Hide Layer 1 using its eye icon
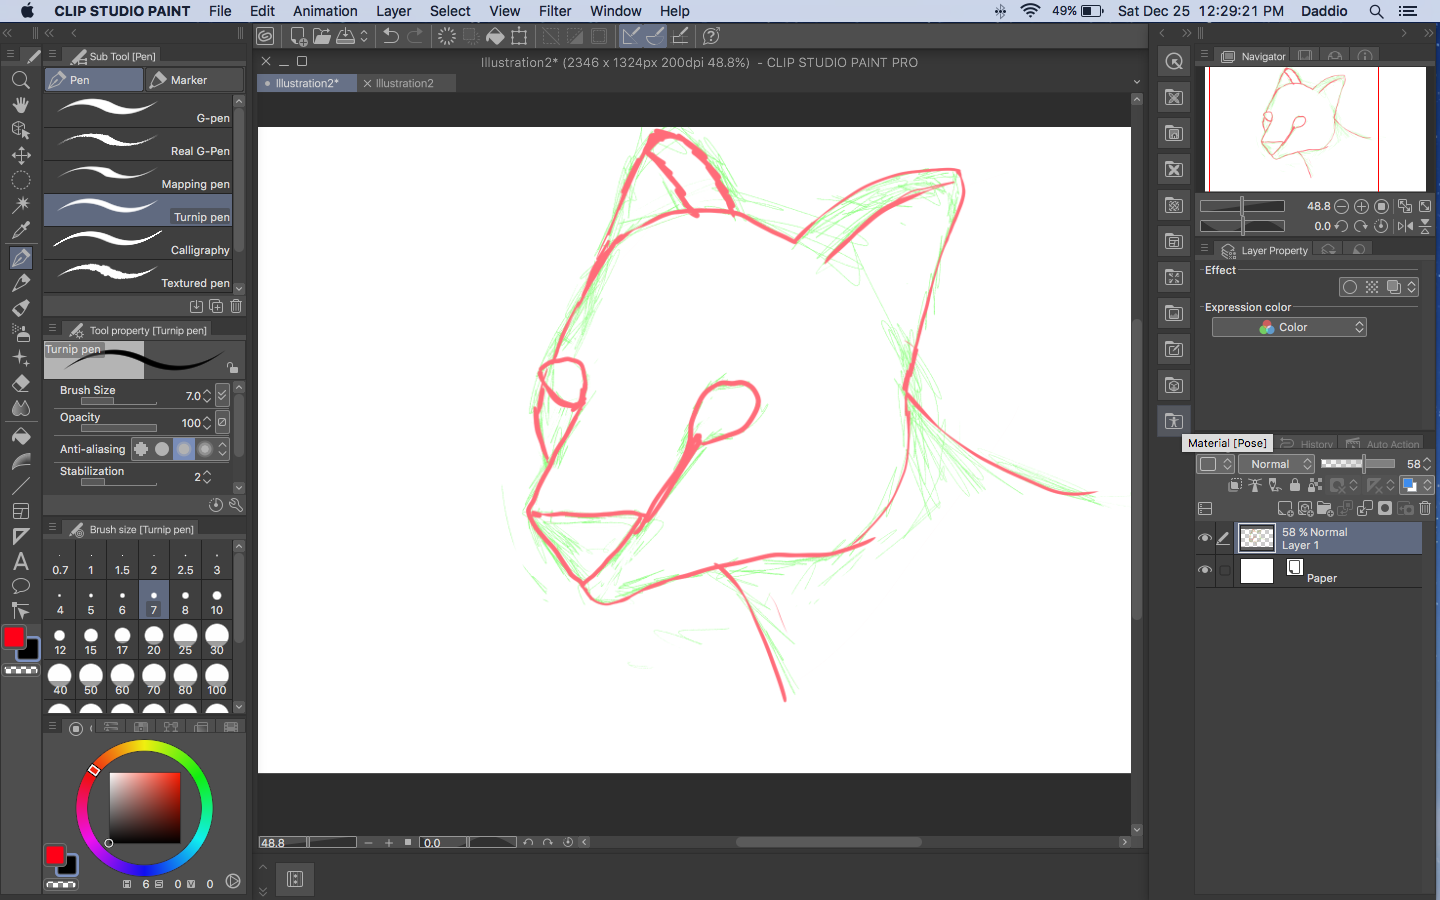This screenshot has height=900, width=1440. pos(1205,538)
